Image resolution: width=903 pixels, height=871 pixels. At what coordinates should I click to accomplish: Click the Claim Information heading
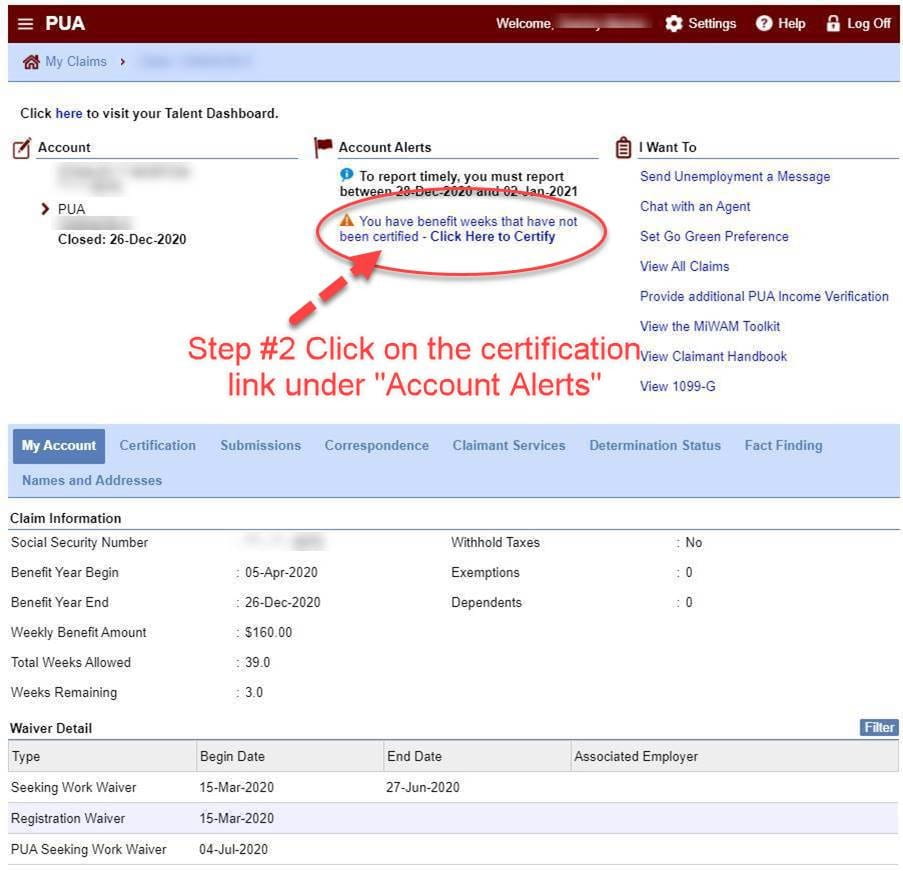click(66, 518)
